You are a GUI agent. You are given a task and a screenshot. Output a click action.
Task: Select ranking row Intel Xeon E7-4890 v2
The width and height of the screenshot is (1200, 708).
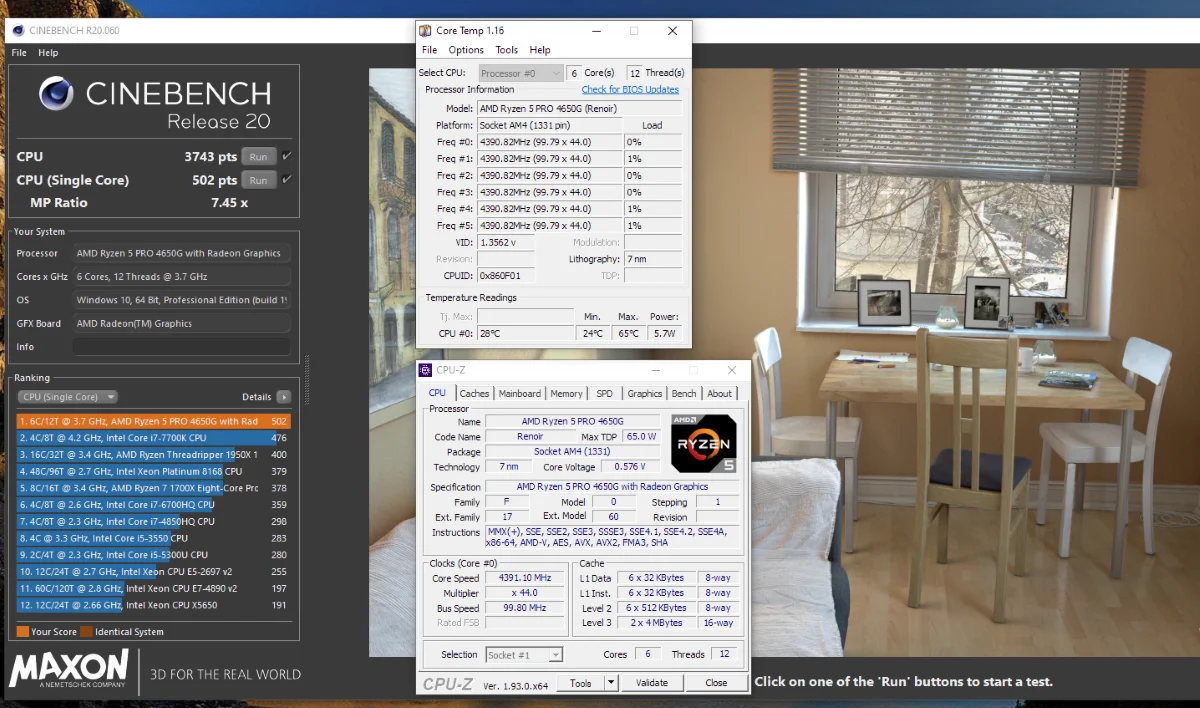click(153, 588)
